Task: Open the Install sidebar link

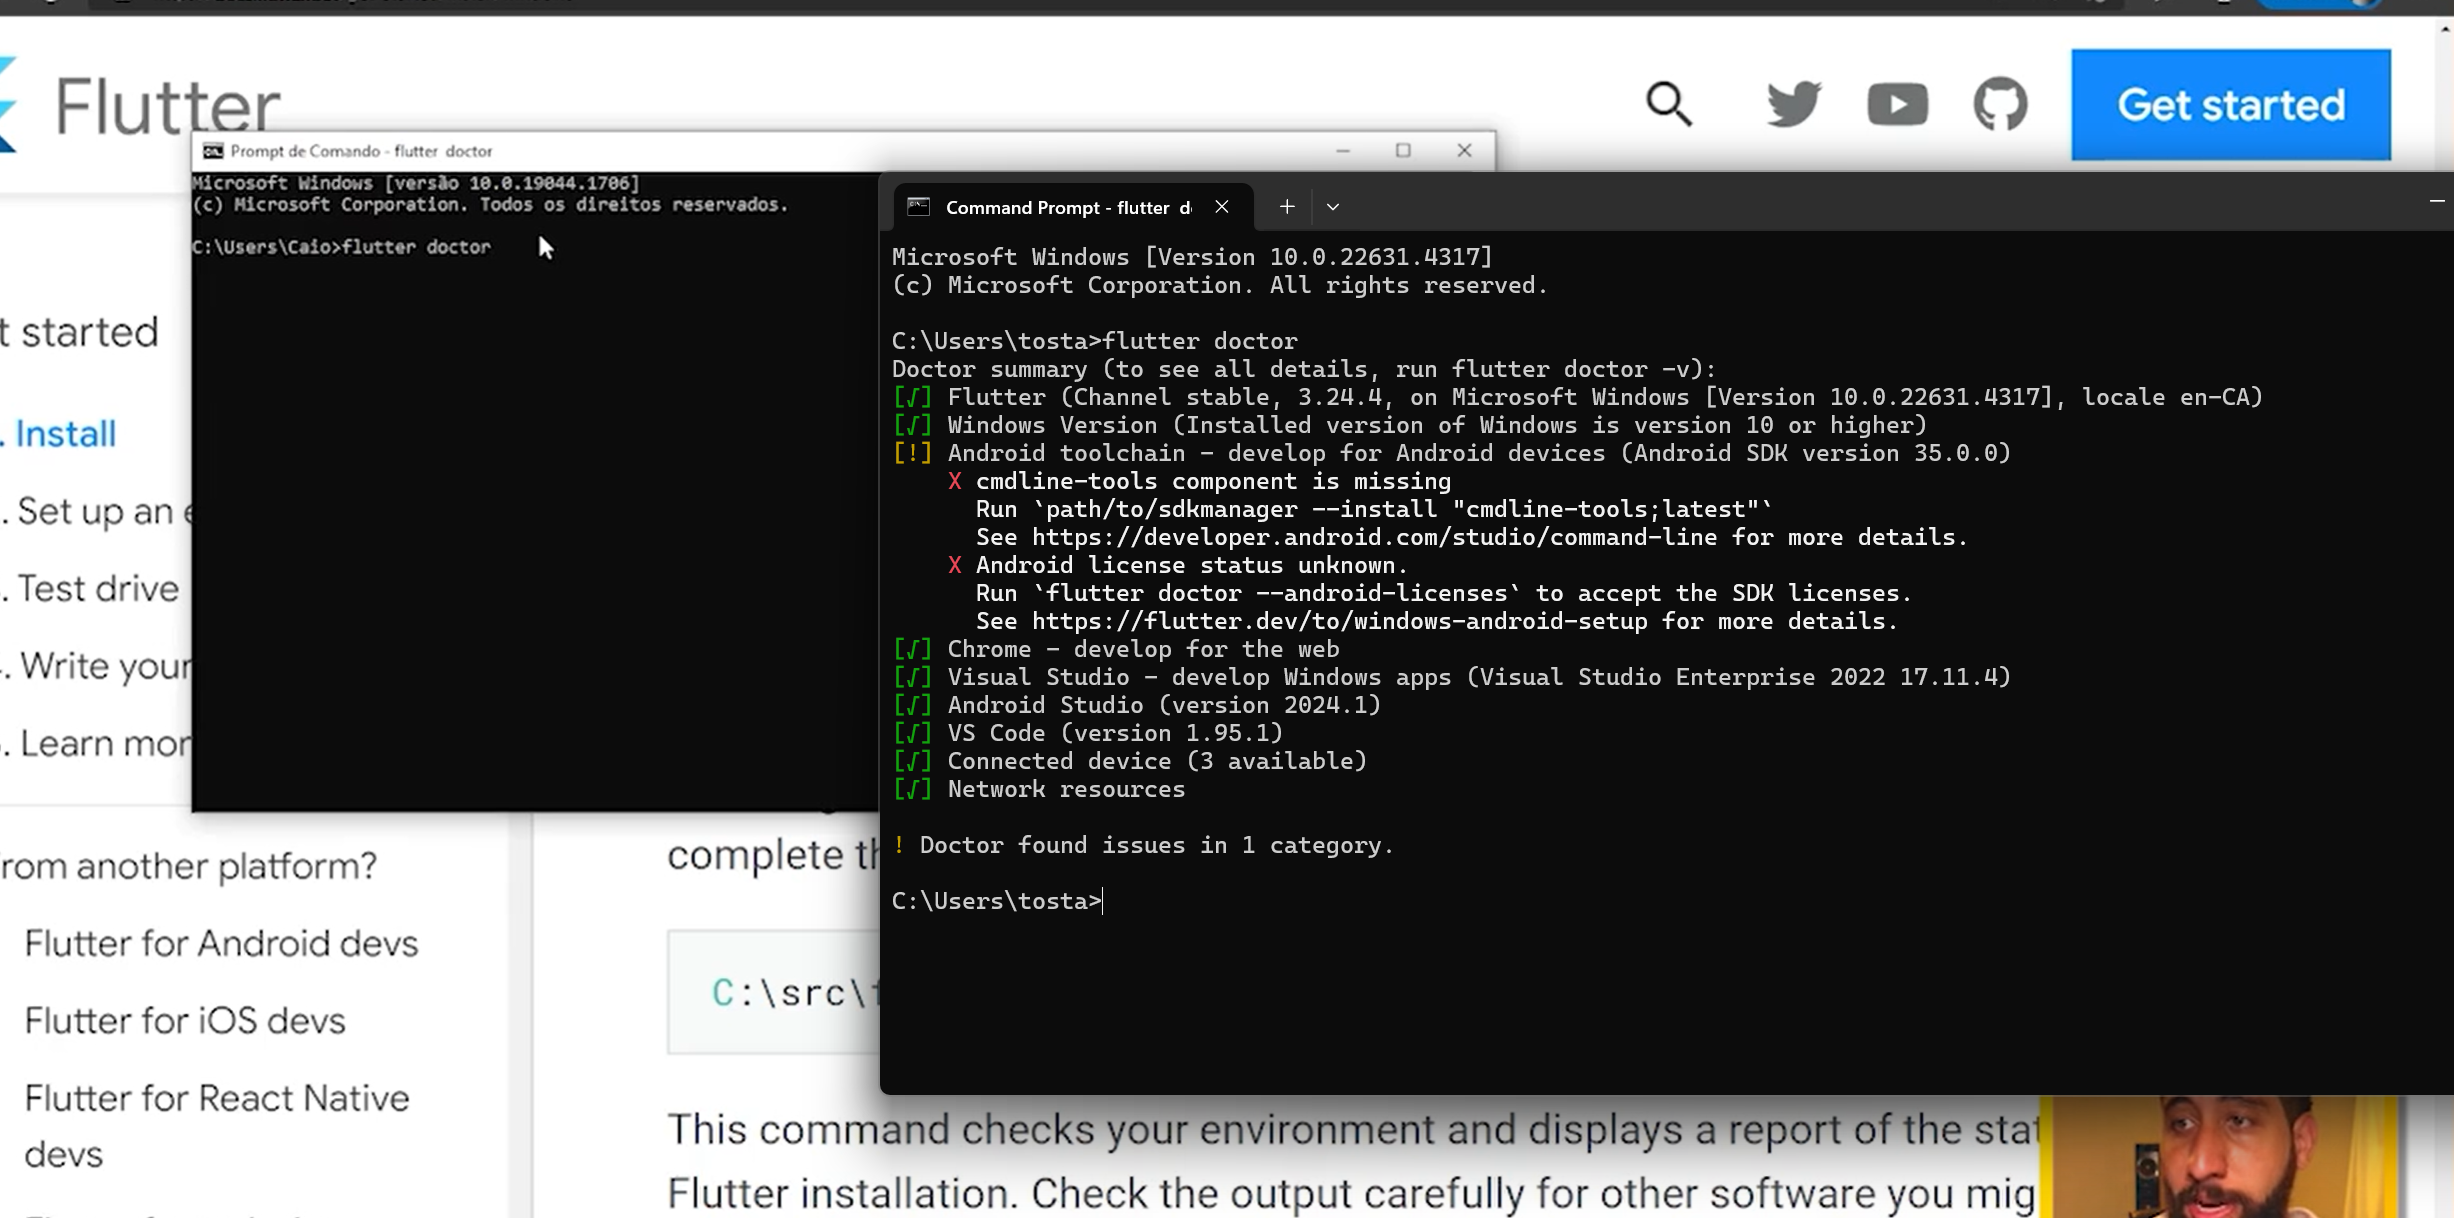Action: click(x=65, y=434)
